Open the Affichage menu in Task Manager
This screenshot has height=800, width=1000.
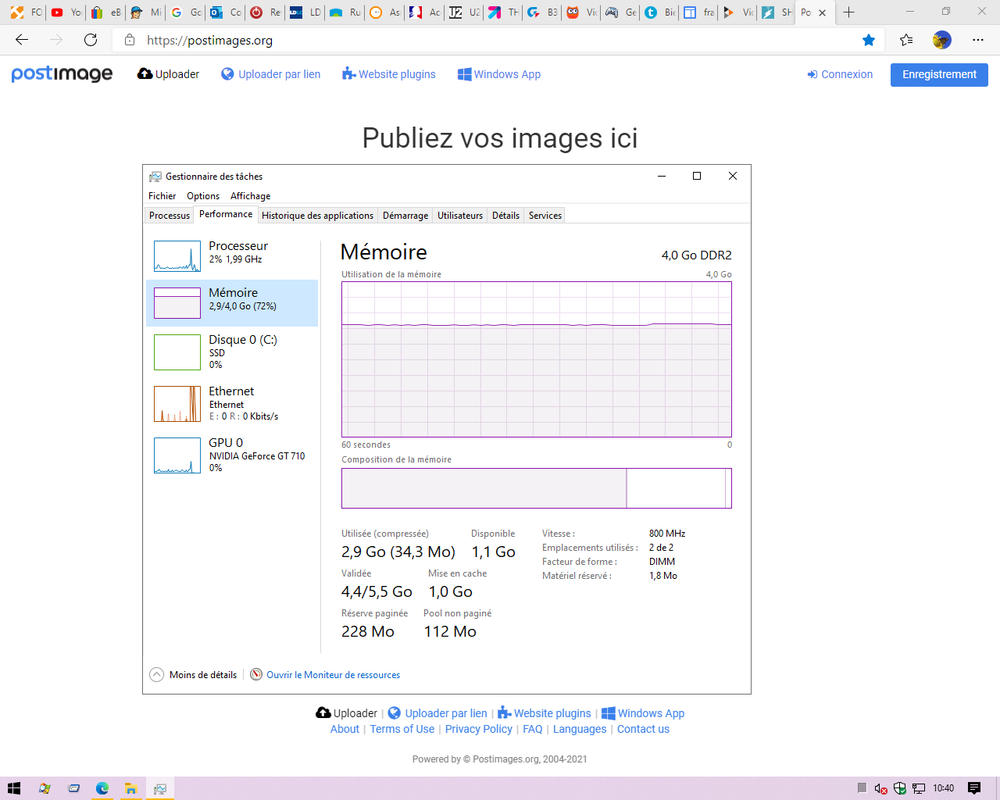[250, 196]
